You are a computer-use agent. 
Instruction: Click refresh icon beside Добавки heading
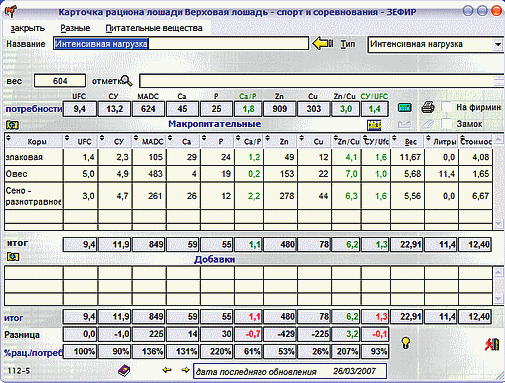13,257
